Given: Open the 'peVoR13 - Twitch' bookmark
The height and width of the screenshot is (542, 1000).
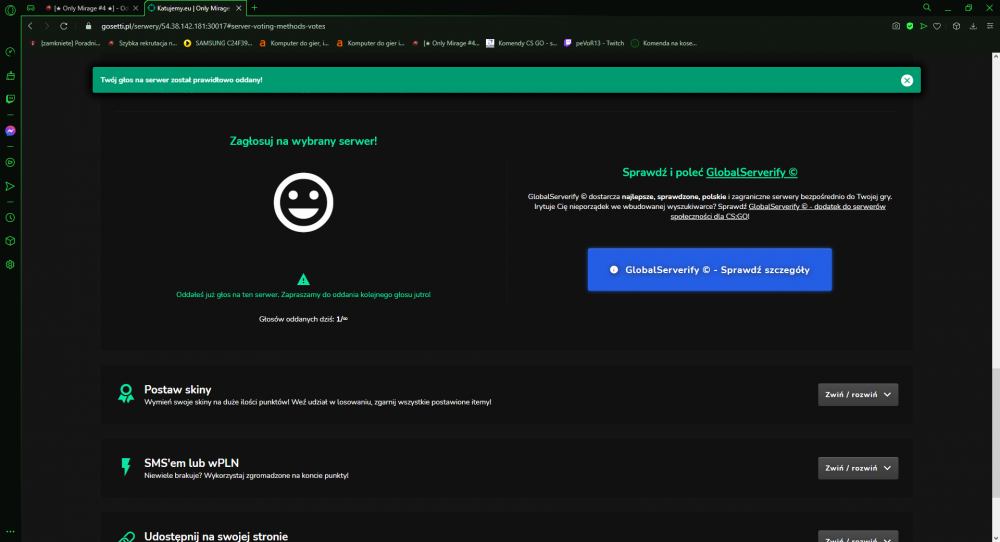Looking at the screenshot, I should coord(594,43).
